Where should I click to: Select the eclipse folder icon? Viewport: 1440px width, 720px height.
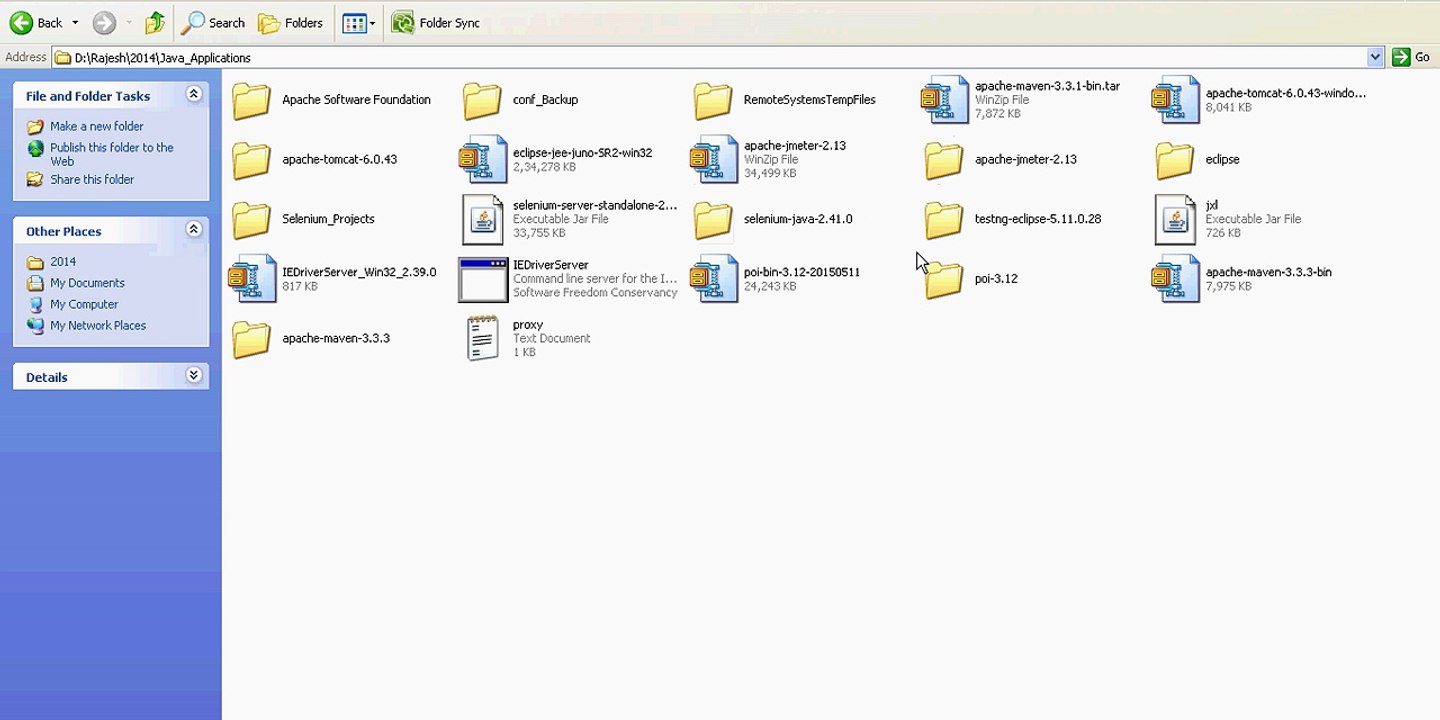[1175, 160]
